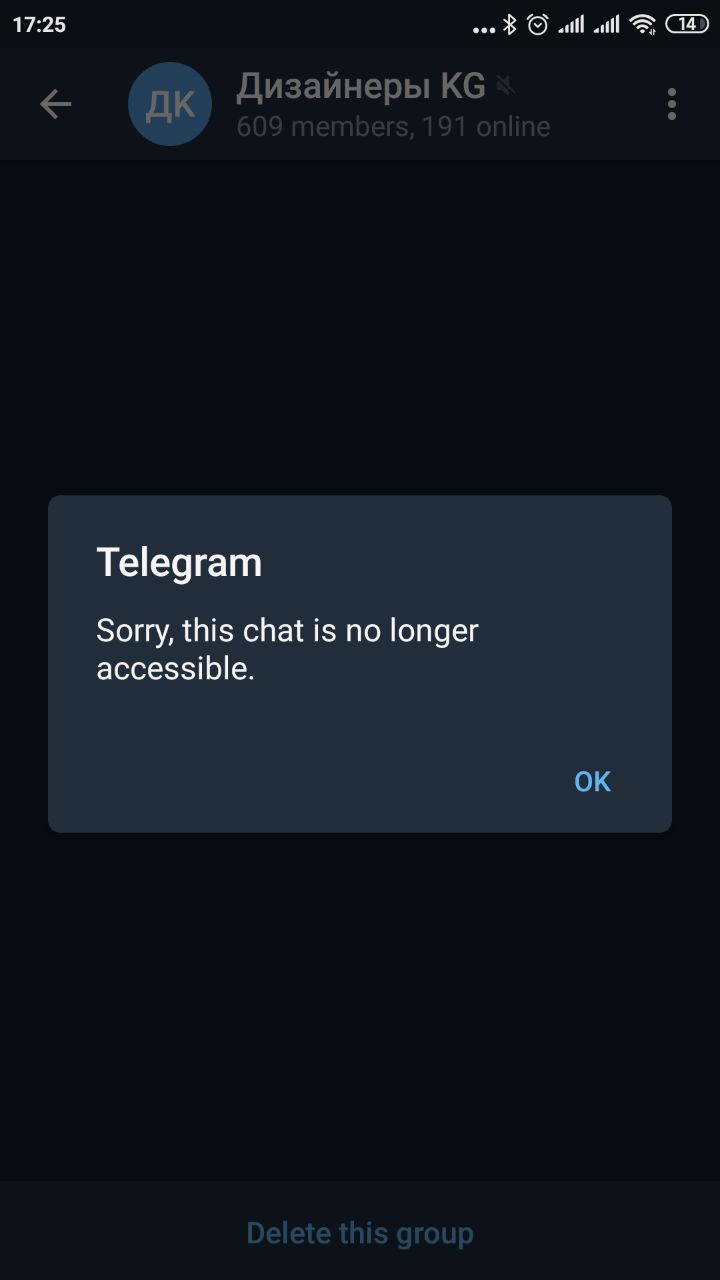Tap the first SIM signal strength icon
This screenshot has width=720, height=1280.
[x=571, y=24]
